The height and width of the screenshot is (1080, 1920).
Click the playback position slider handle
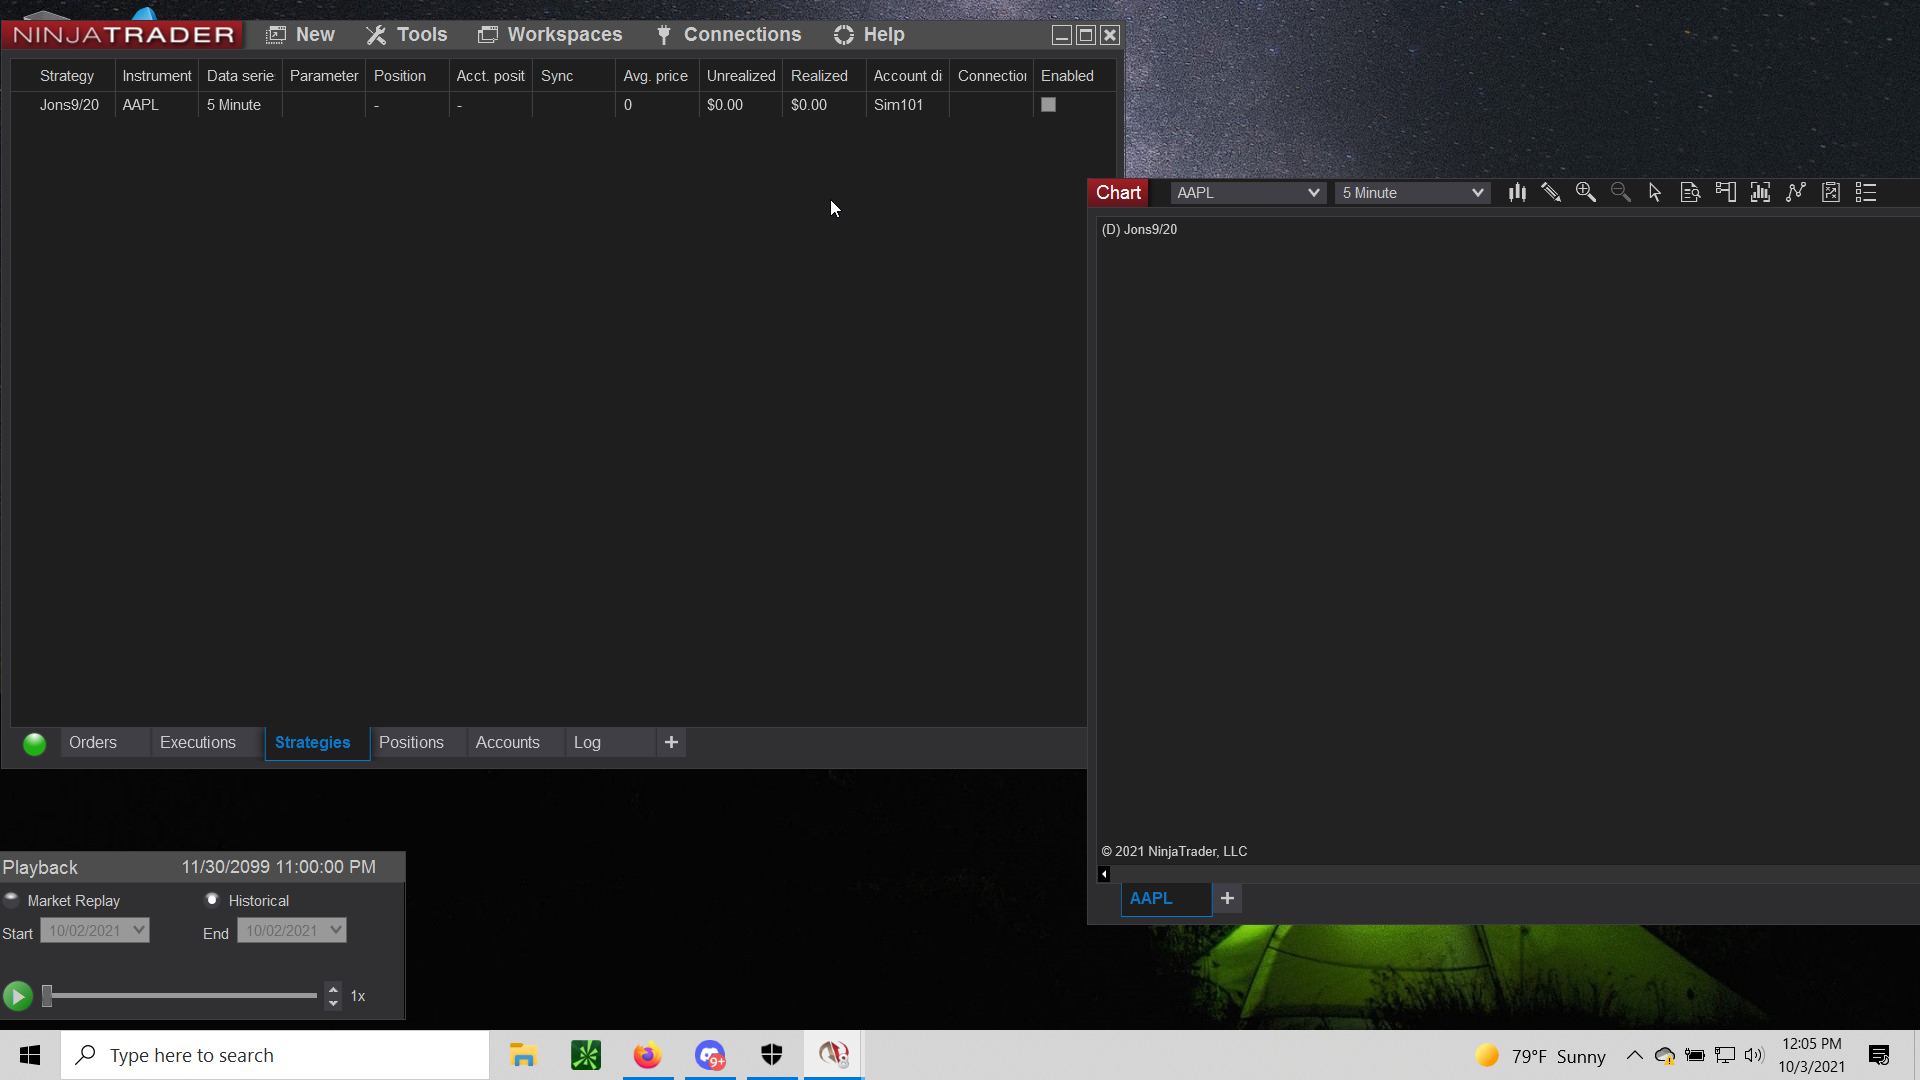click(x=47, y=996)
